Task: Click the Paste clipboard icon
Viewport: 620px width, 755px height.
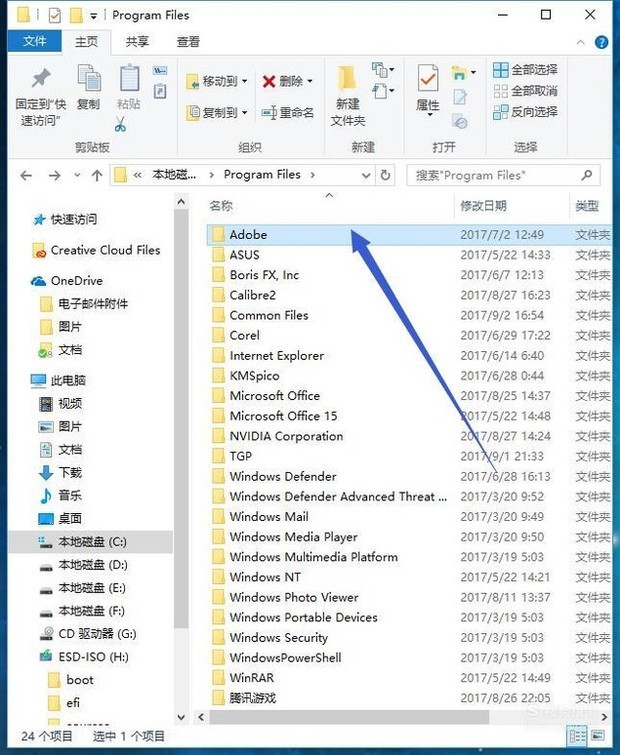Action: click(129, 78)
